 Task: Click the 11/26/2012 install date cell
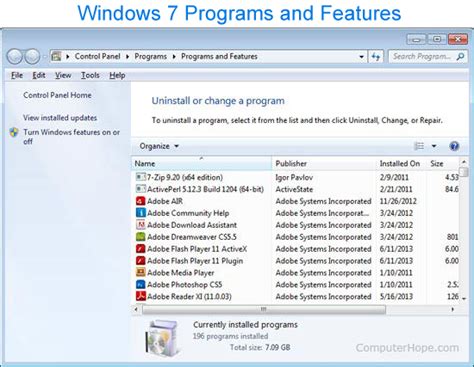[398, 201]
